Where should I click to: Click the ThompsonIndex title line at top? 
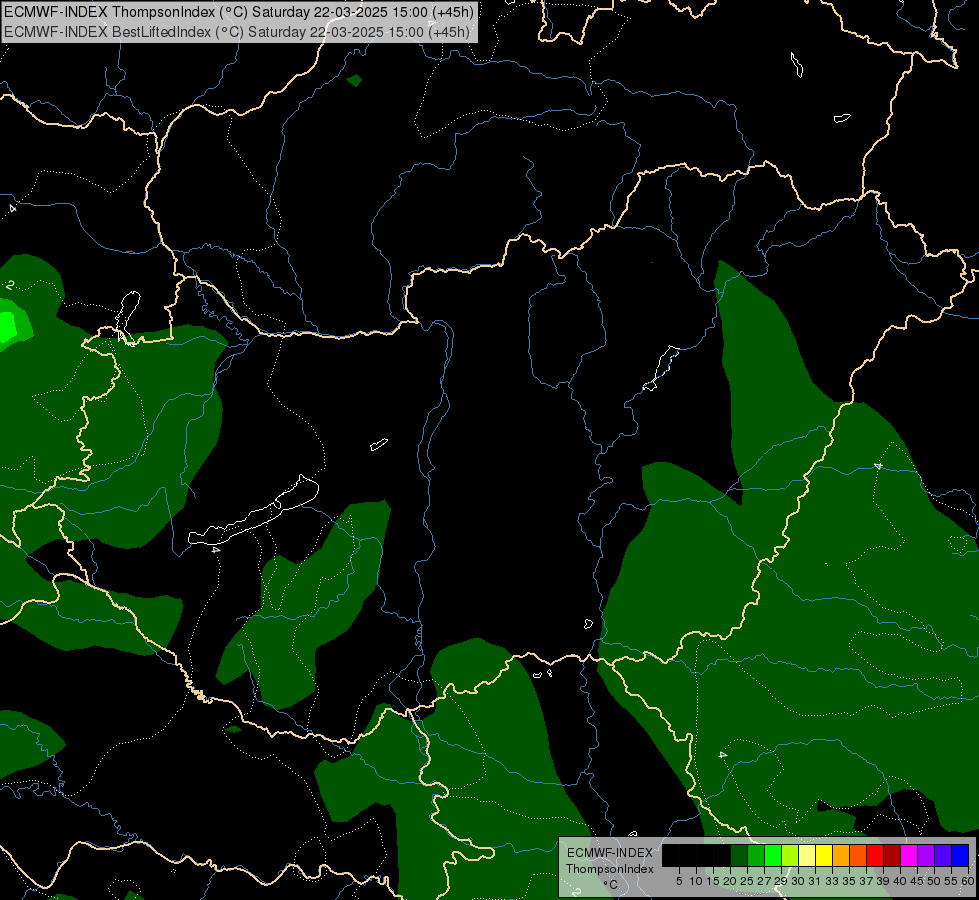coord(239,12)
